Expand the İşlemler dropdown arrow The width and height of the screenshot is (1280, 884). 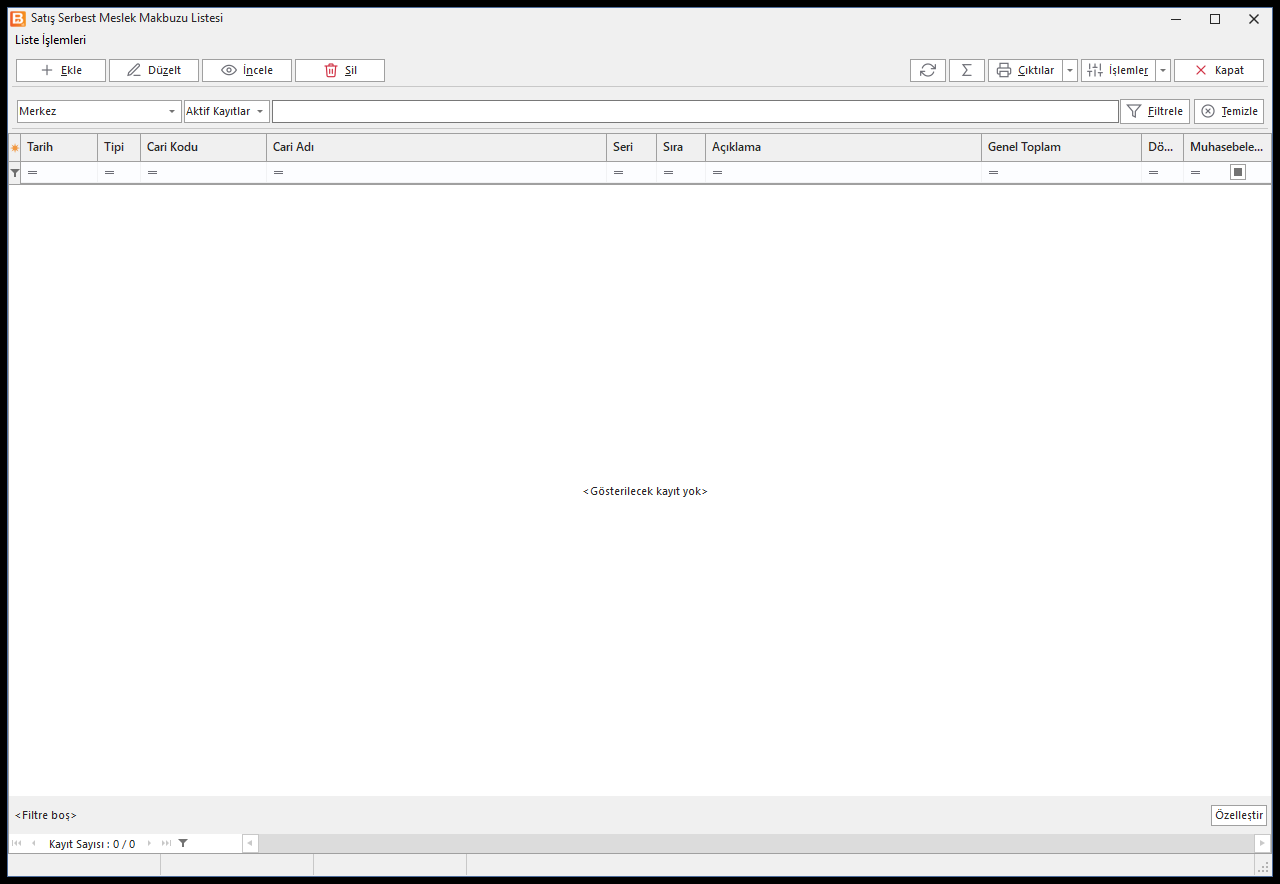[1163, 70]
